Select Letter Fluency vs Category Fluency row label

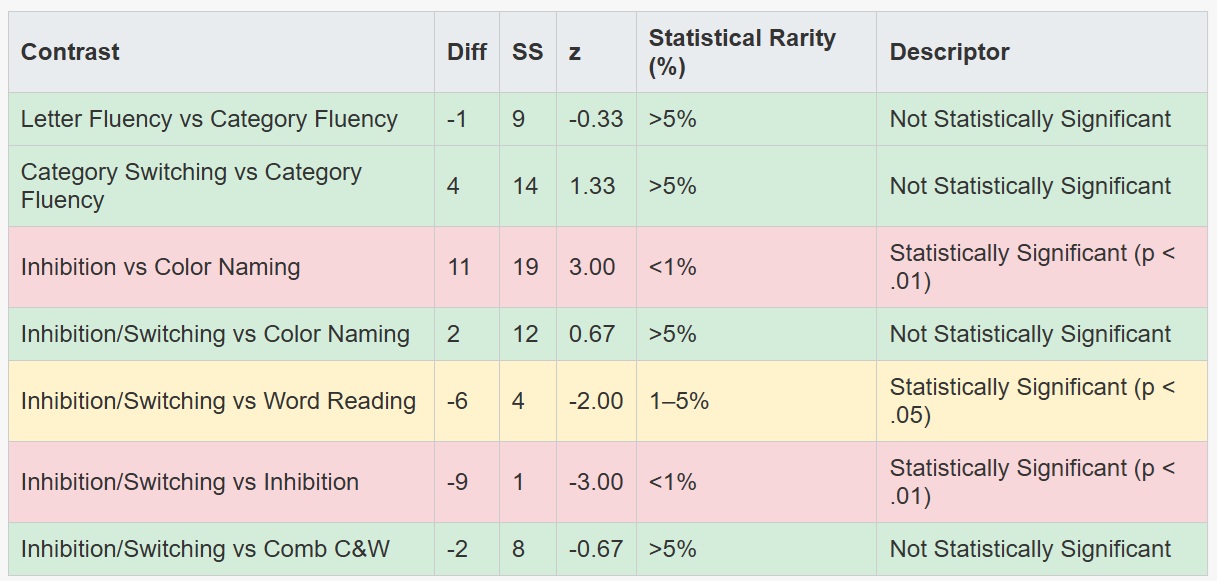click(209, 119)
